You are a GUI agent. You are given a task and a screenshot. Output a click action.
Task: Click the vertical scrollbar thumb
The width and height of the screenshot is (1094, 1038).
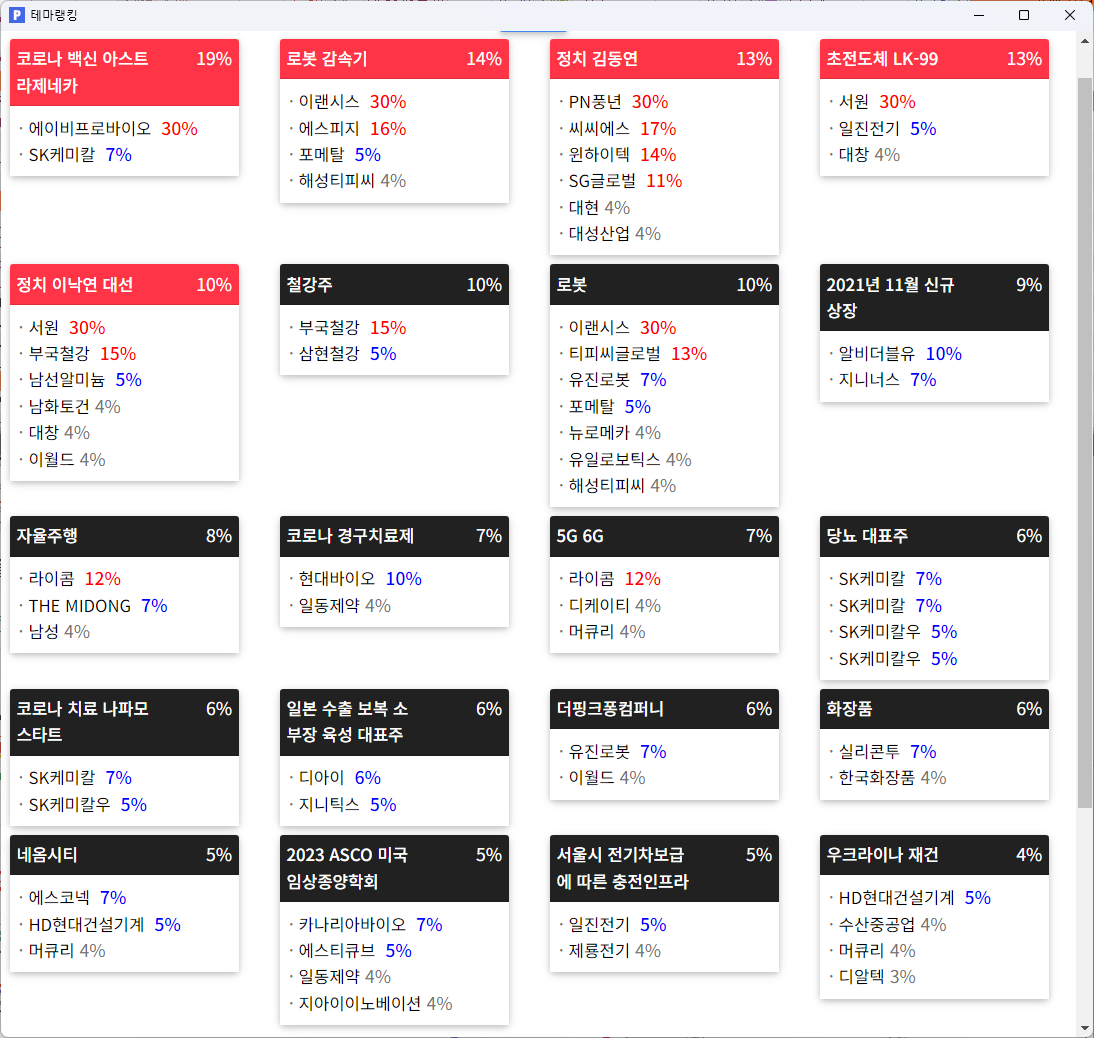click(x=1085, y=442)
